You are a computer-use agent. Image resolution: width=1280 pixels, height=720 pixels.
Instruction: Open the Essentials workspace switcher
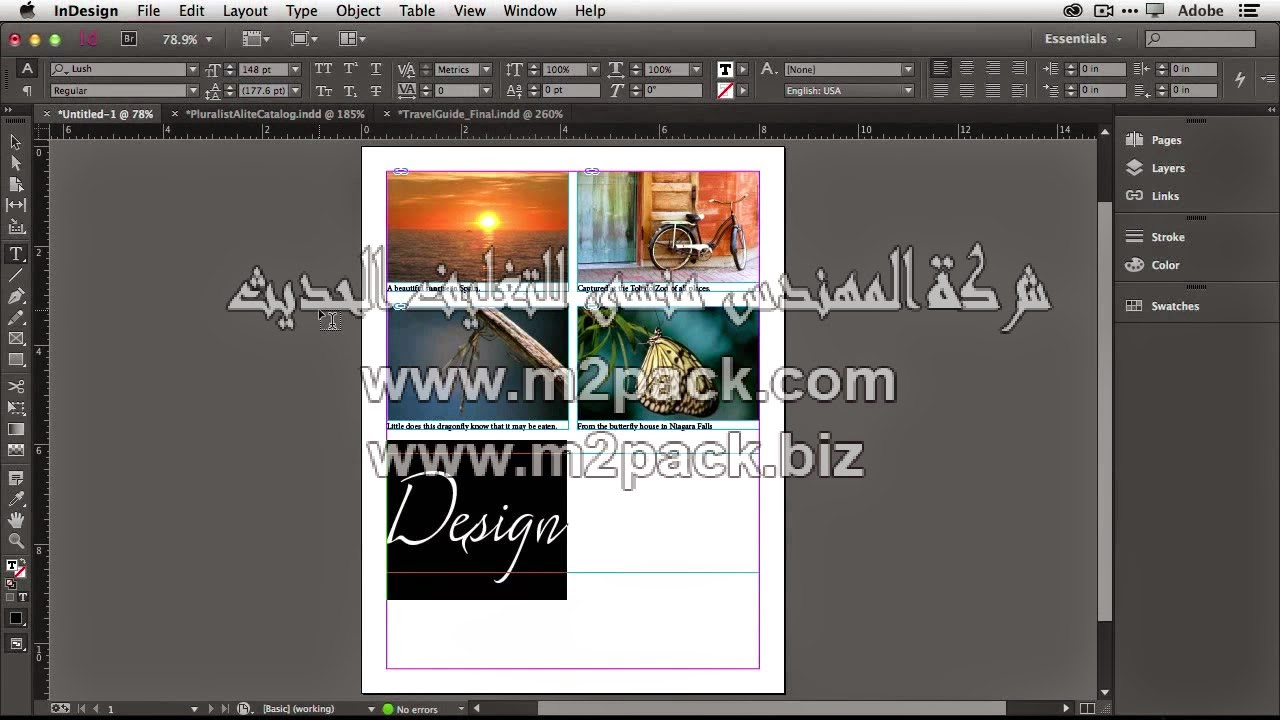point(1083,39)
